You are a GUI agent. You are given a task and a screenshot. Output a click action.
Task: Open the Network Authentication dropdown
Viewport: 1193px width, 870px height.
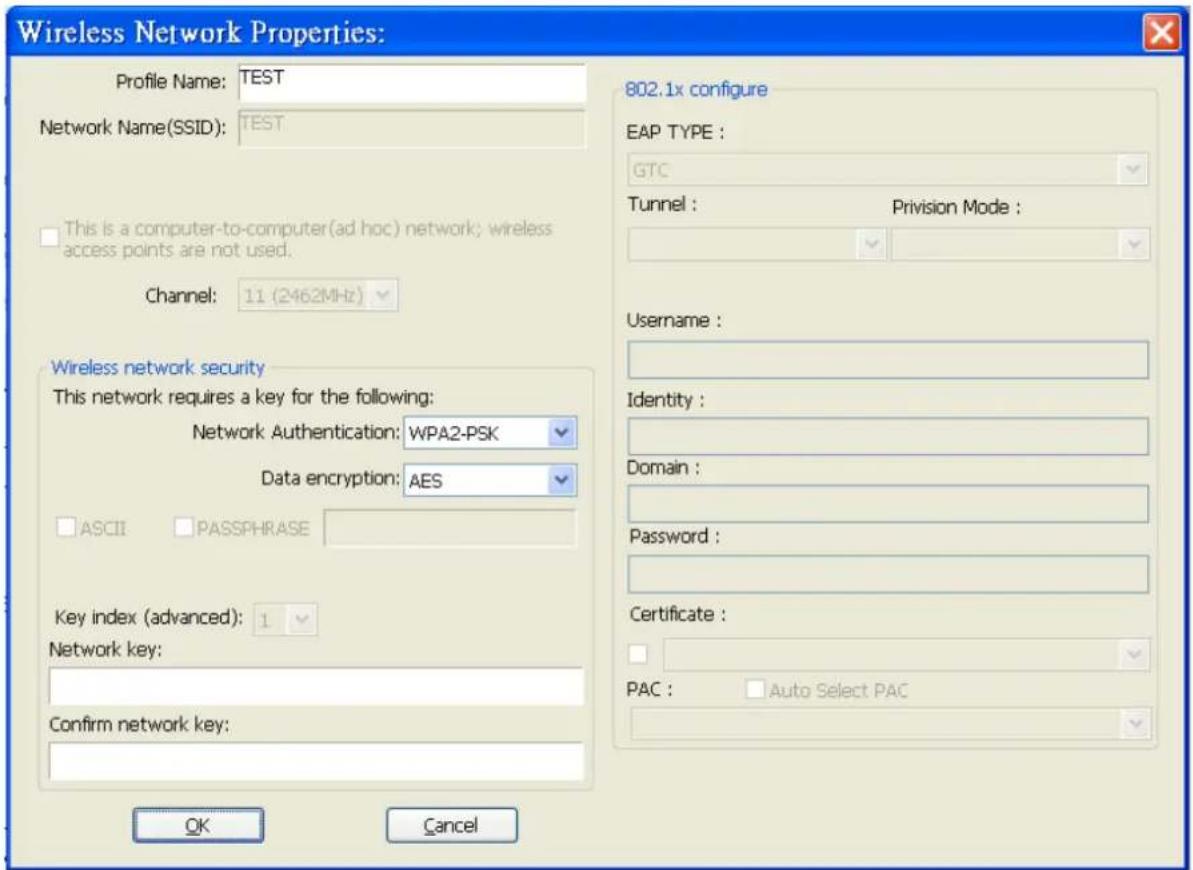point(490,433)
